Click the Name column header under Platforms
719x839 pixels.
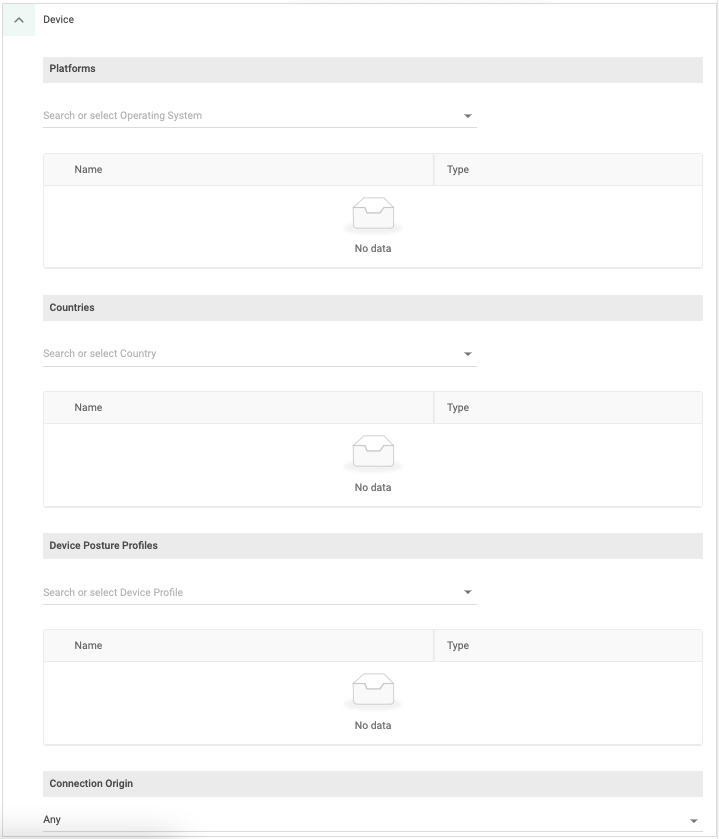coord(88,169)
